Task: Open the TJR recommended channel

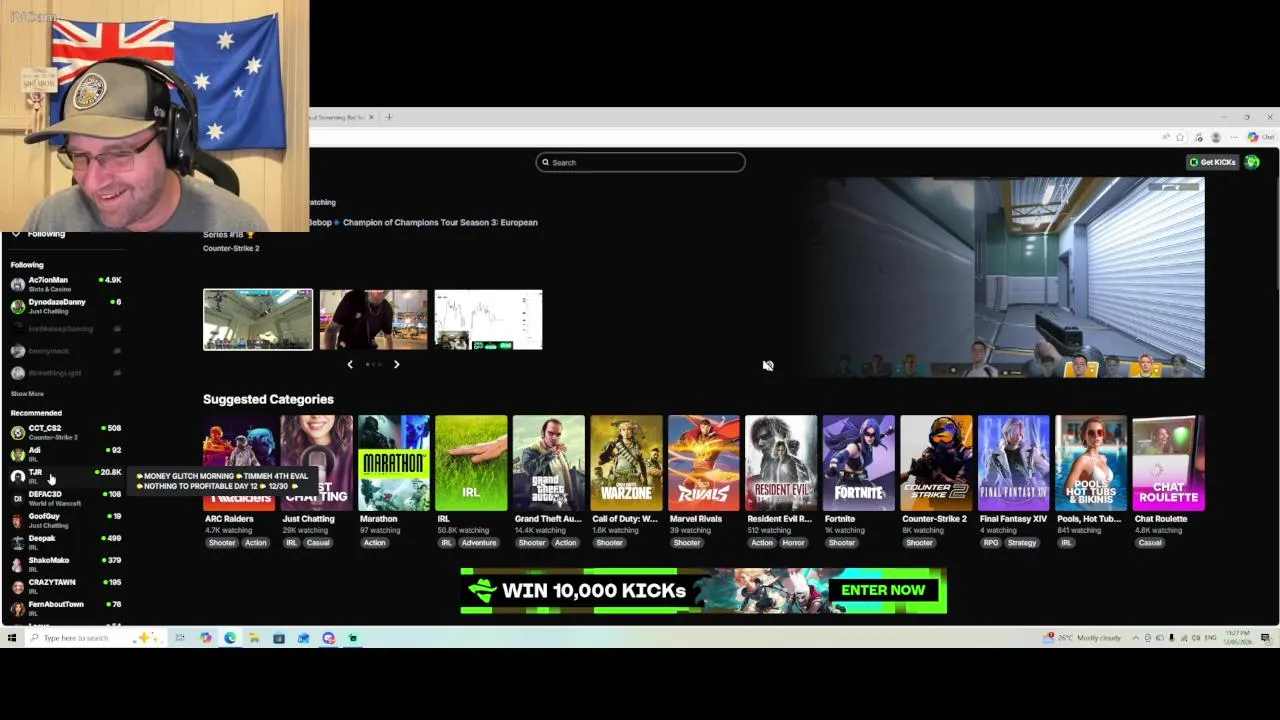Action: [x=66, y=476]
